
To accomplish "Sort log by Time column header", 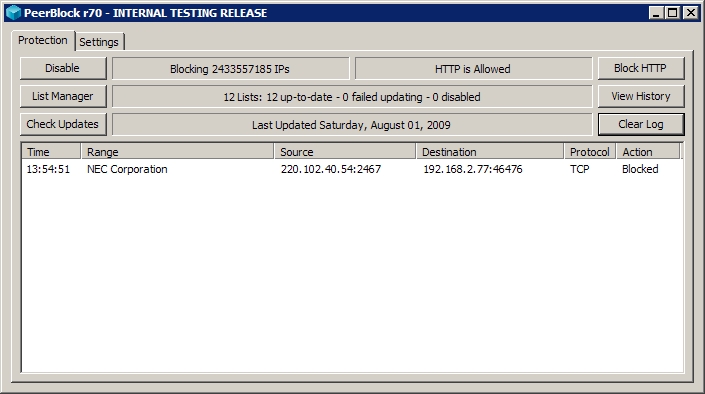I will (x=51, y=152).
